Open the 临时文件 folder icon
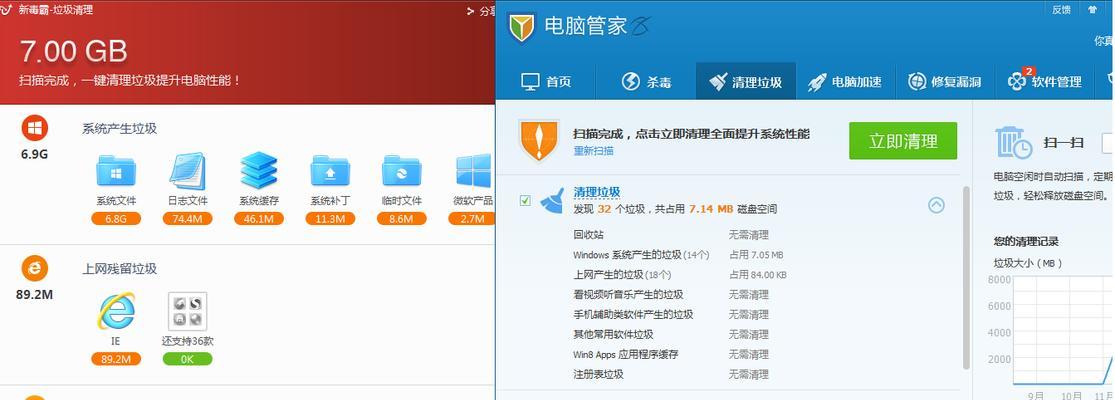 click(402, 171)
